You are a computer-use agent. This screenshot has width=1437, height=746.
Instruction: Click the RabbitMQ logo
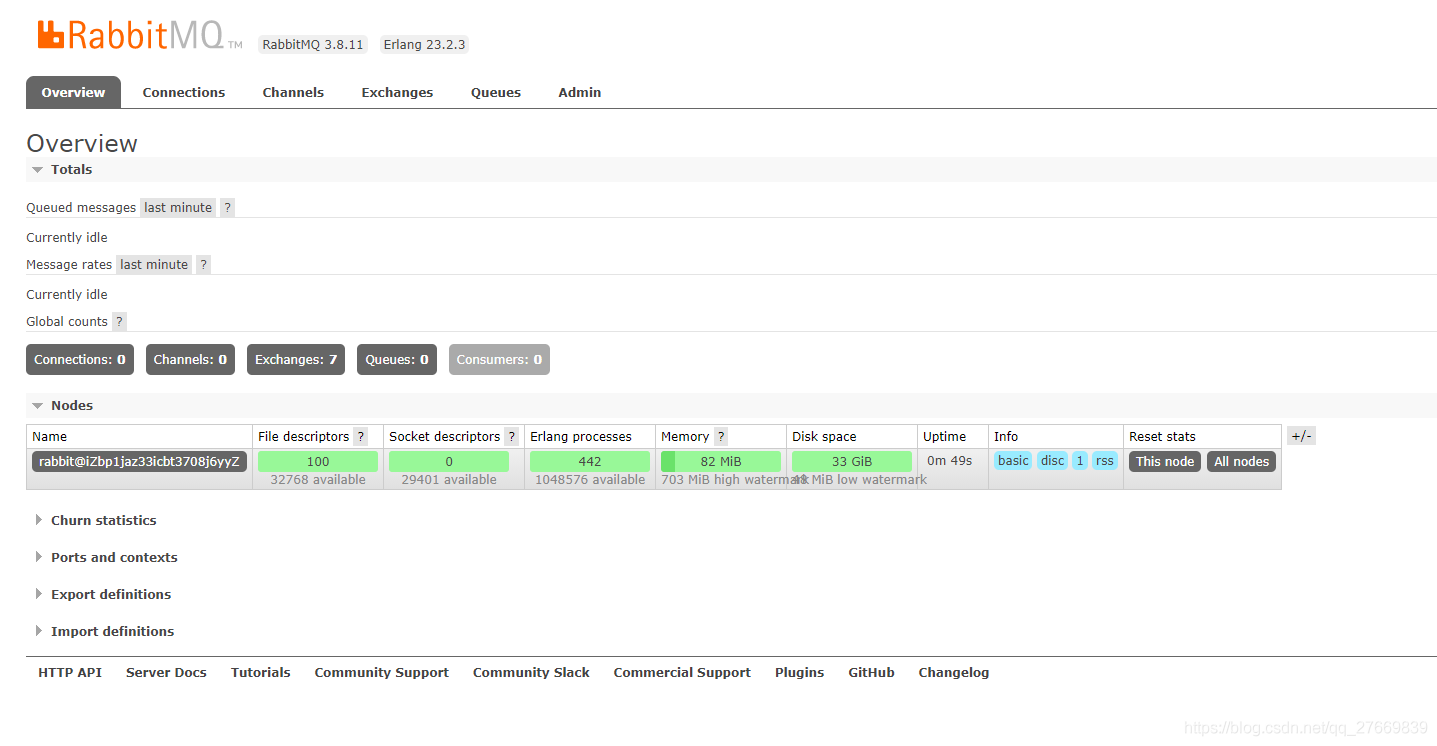click(x=140, y=36)
